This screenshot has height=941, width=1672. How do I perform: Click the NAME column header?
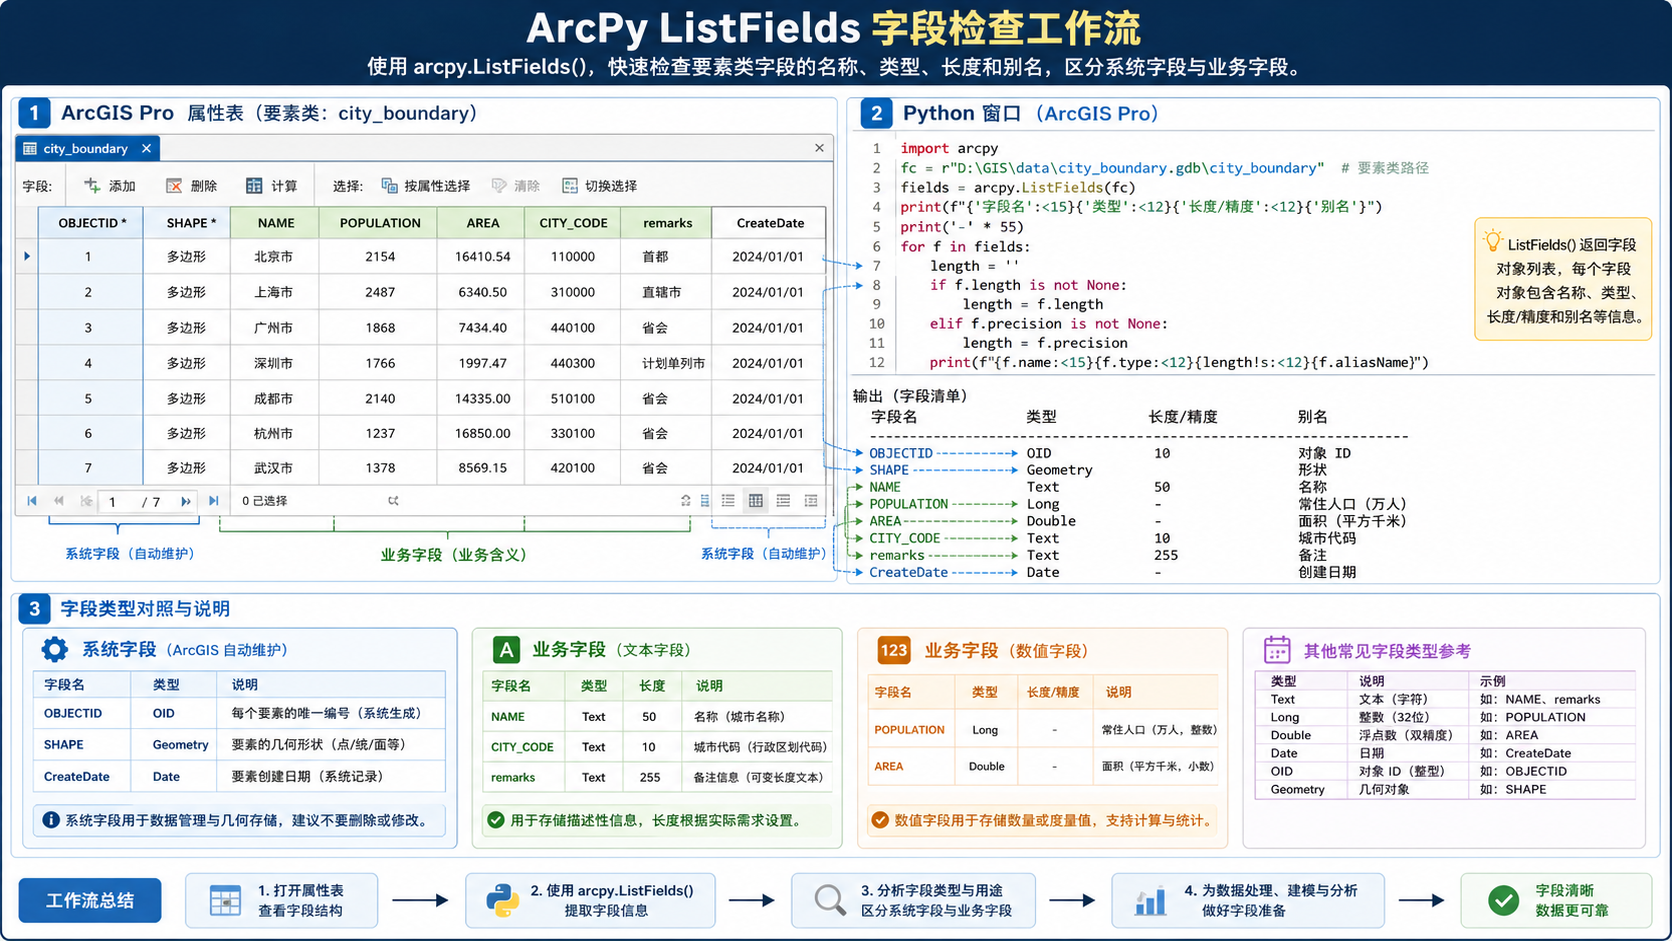click(275, 223)
